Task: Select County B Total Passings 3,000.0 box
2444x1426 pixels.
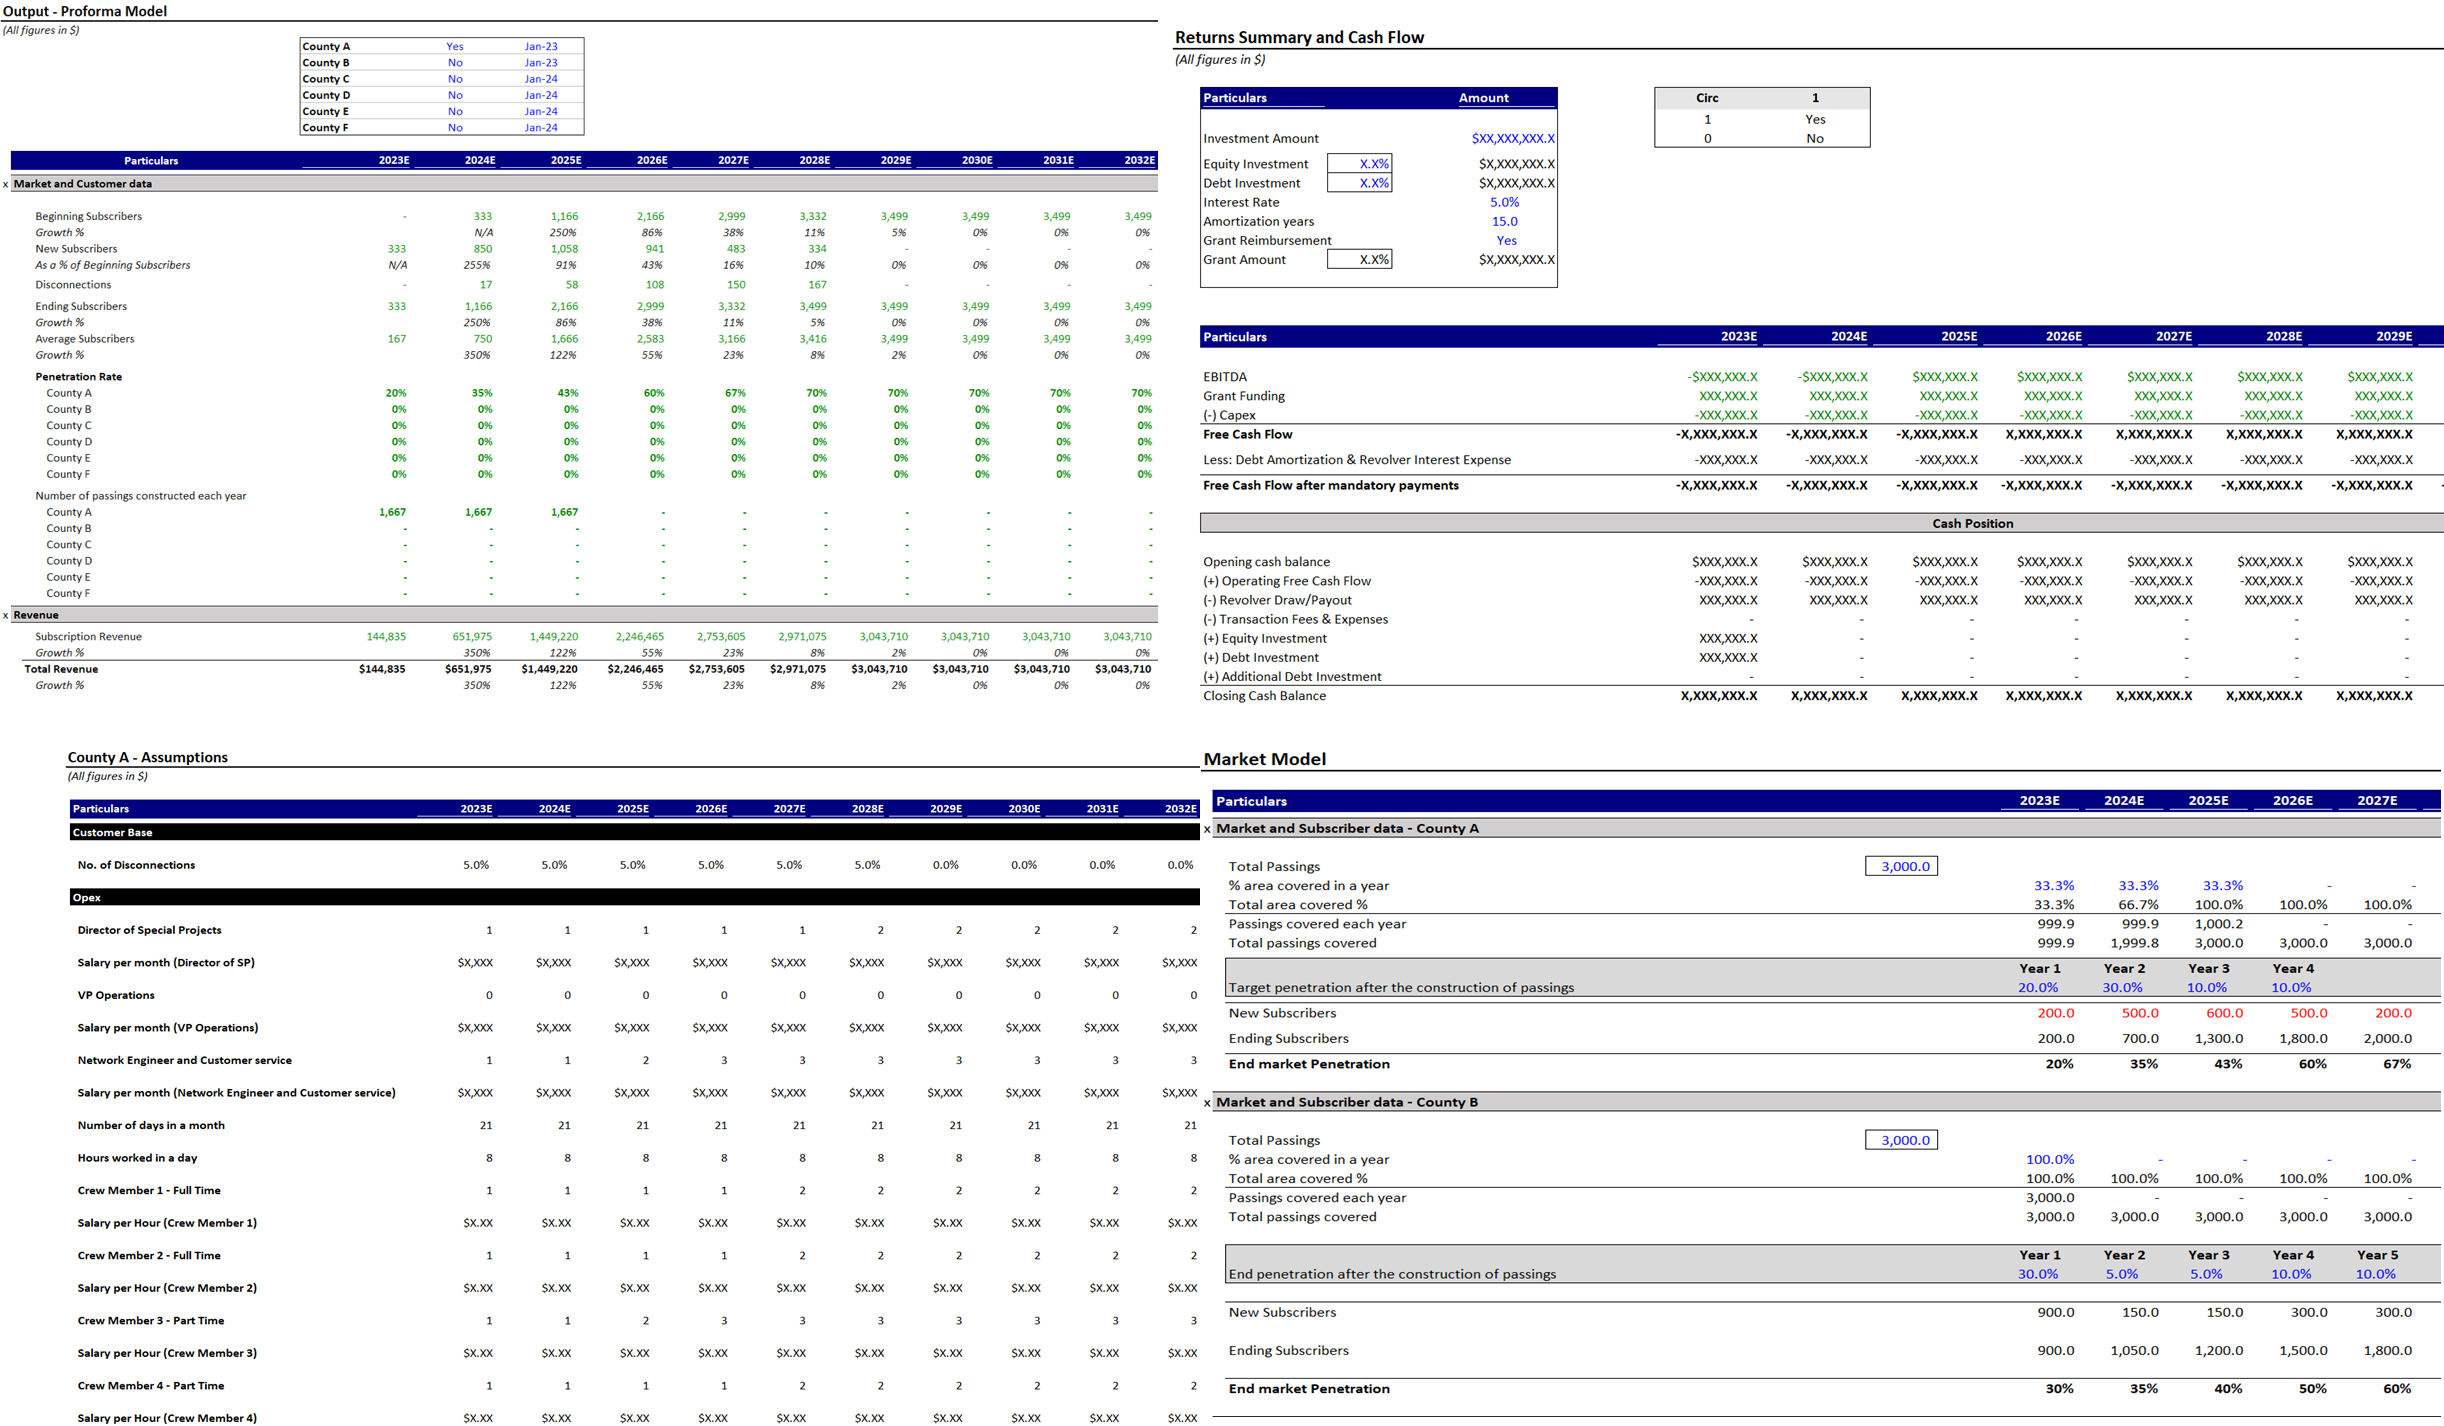Action: tap(1901, 1141)
